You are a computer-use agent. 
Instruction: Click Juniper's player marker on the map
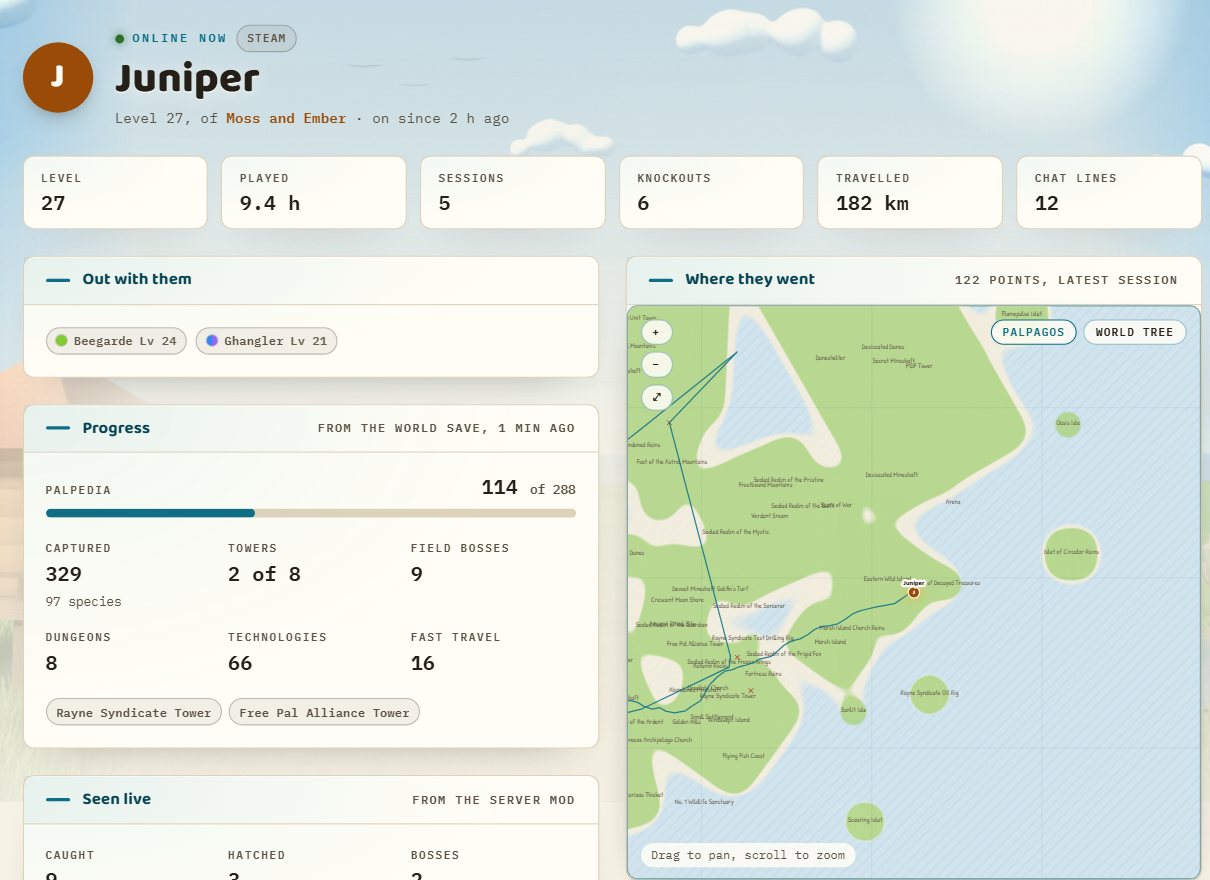pos(913,592)
